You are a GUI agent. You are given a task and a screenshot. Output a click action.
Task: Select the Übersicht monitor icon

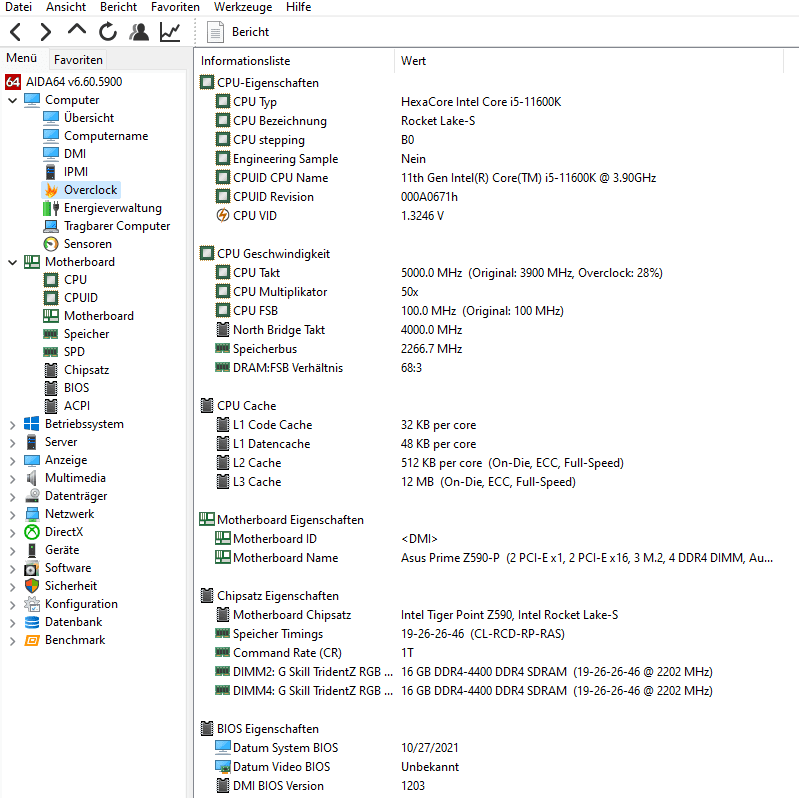pyautogui.click(x=51, y=118)
